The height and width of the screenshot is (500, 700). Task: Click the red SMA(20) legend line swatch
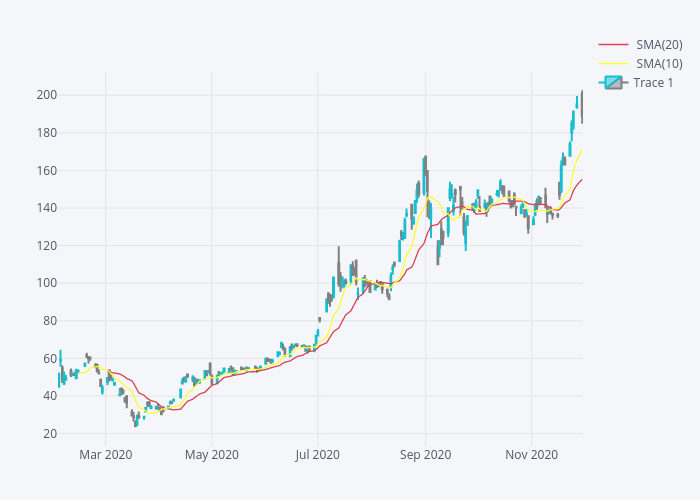point(613,45)
